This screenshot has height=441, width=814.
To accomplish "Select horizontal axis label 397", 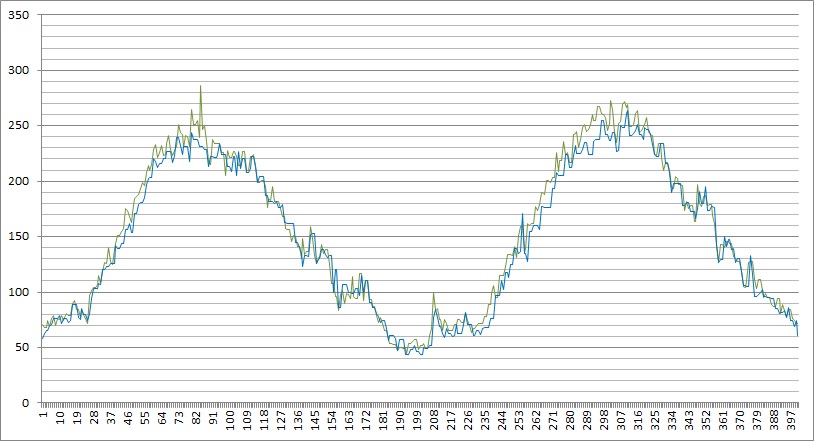I will (791, 421).
